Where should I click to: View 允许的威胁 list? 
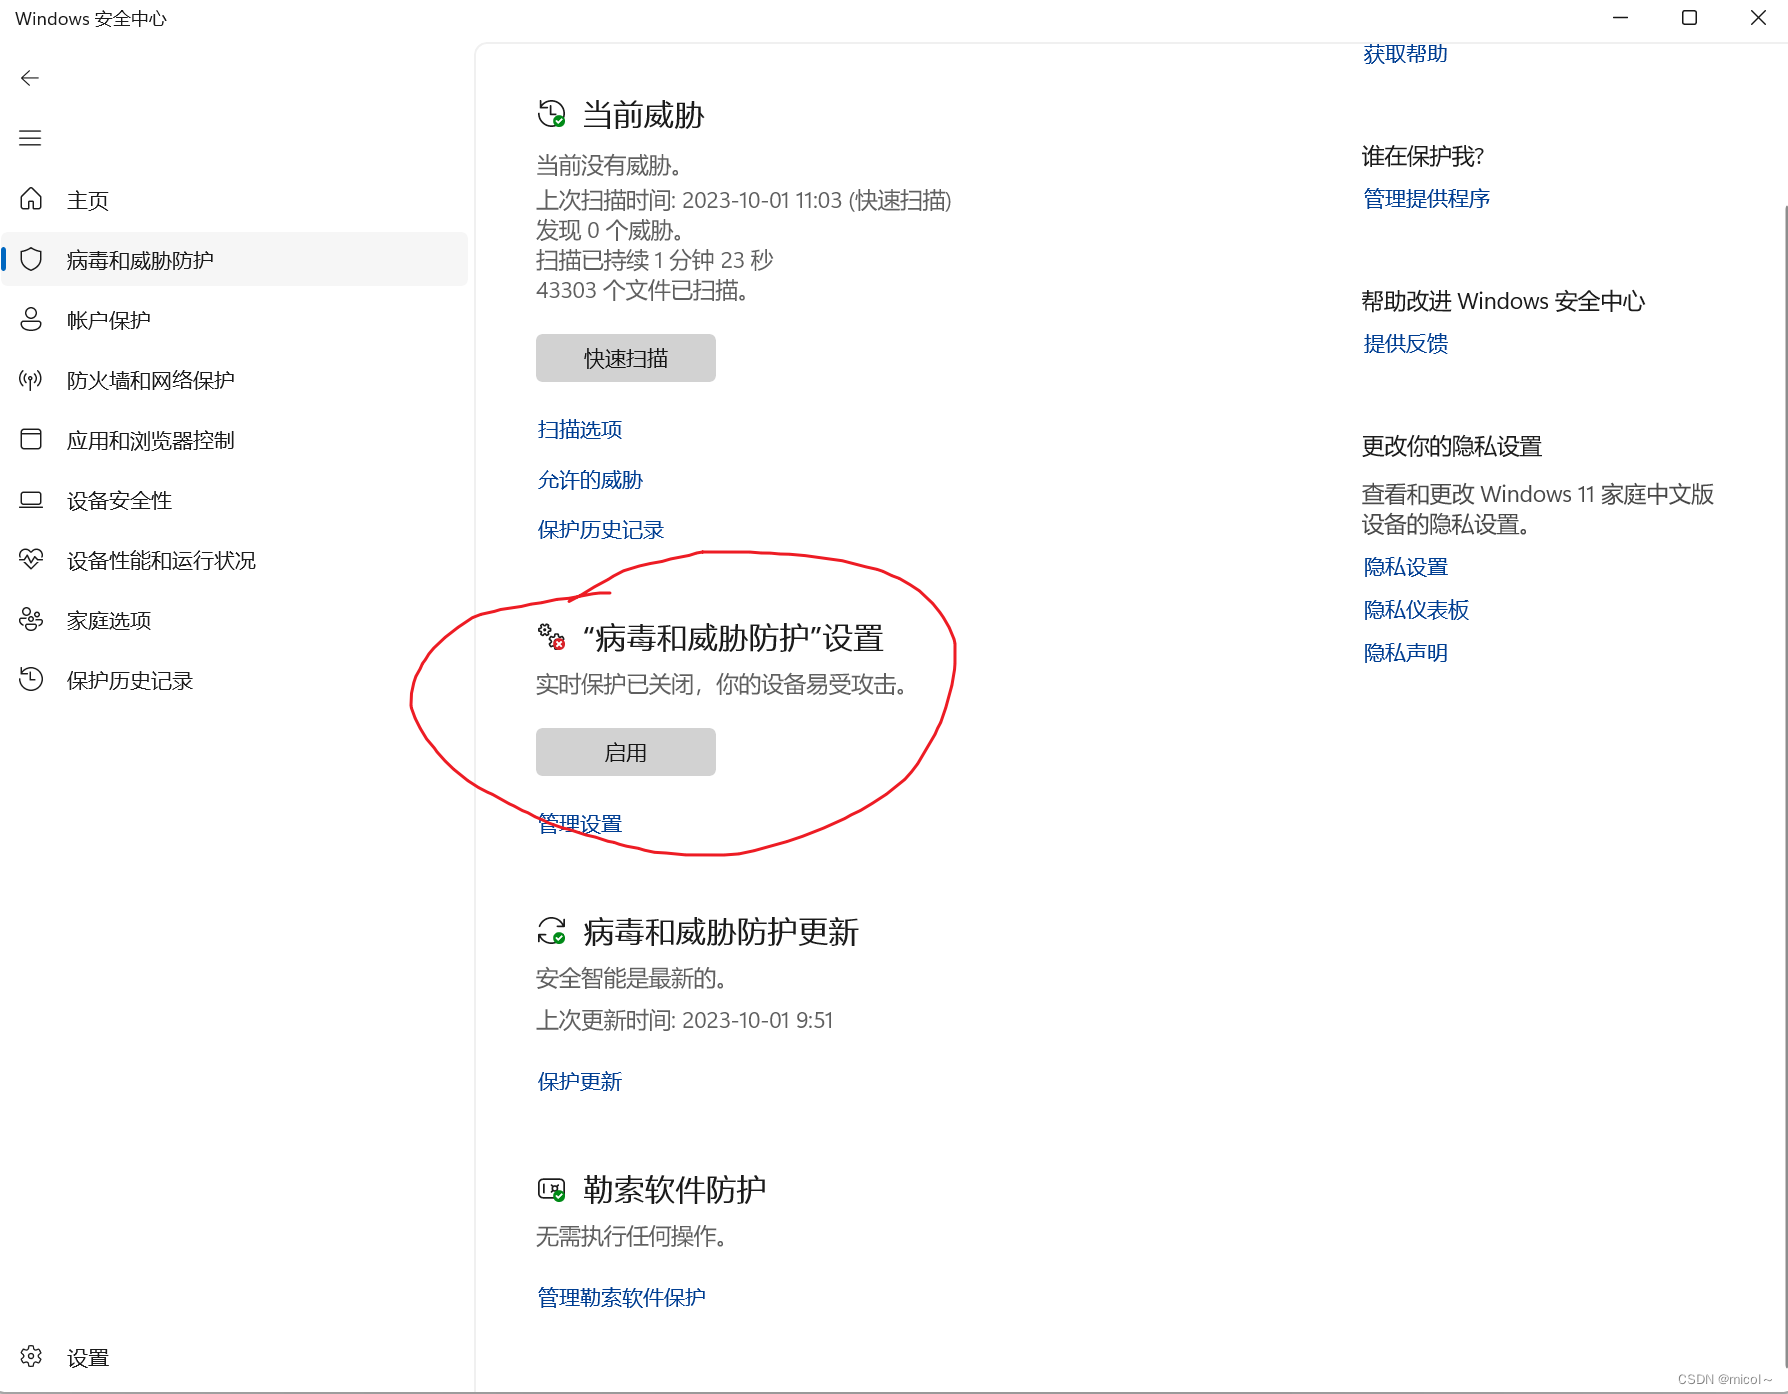(589, 479)
